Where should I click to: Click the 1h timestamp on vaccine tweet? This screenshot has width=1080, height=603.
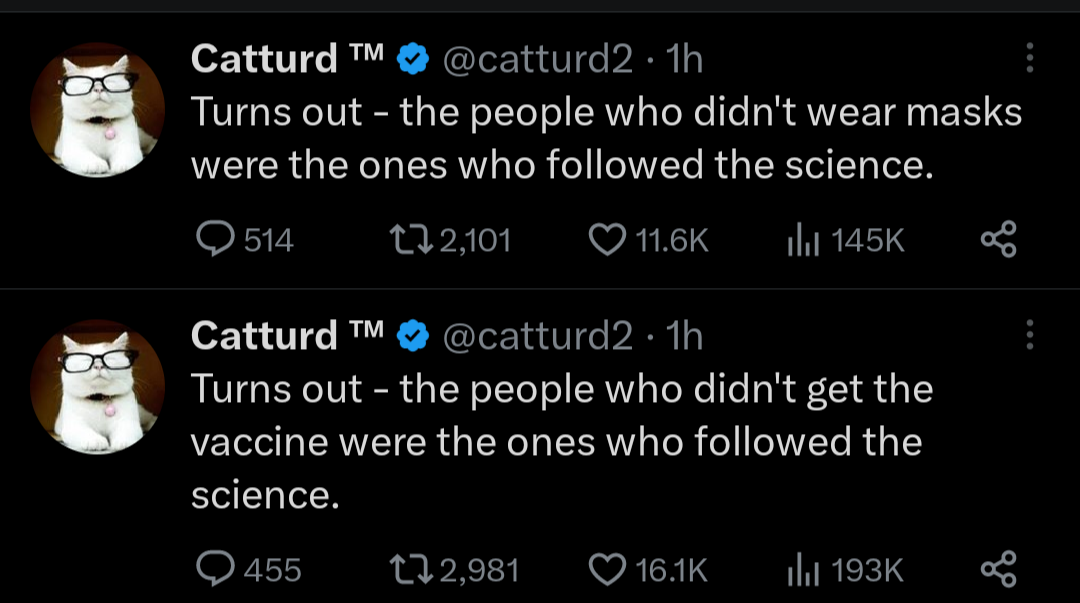coord(685,336)
